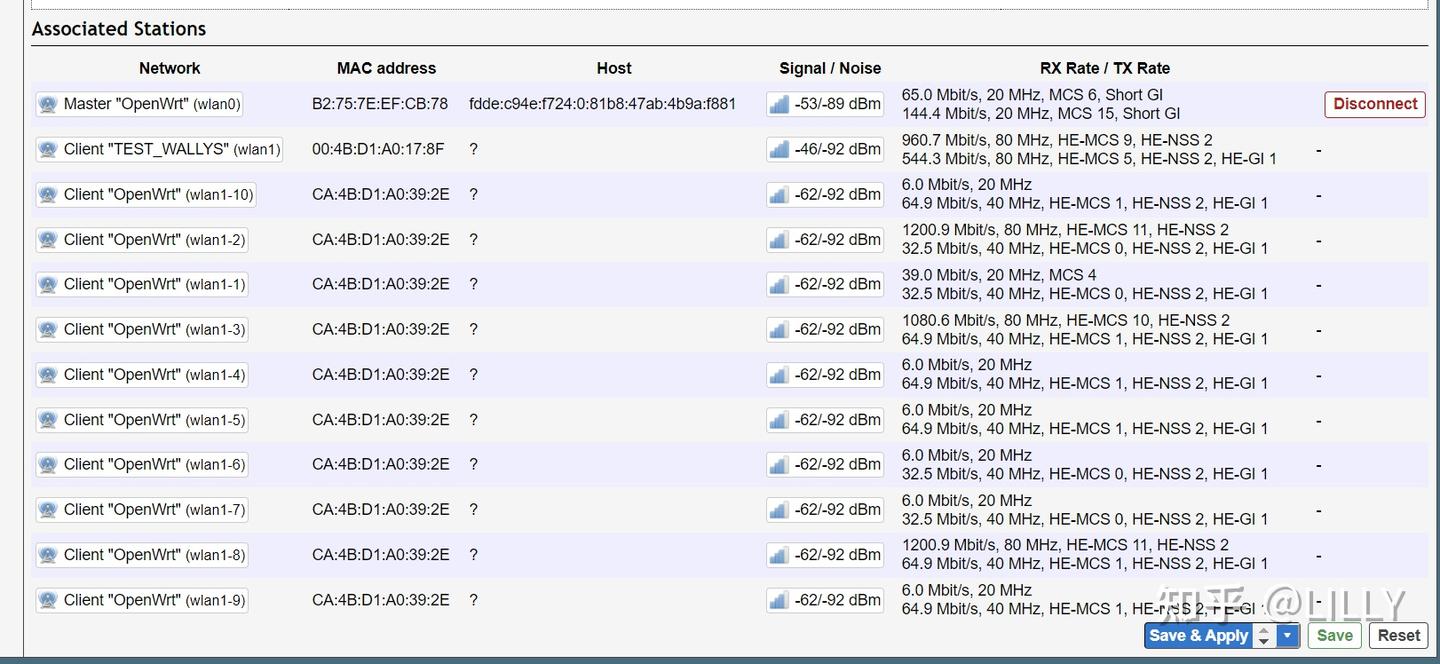This screenshot has height=664, width=1440.
Task: Click the stepper next to Save & Apply
Action: [1264, 635]
